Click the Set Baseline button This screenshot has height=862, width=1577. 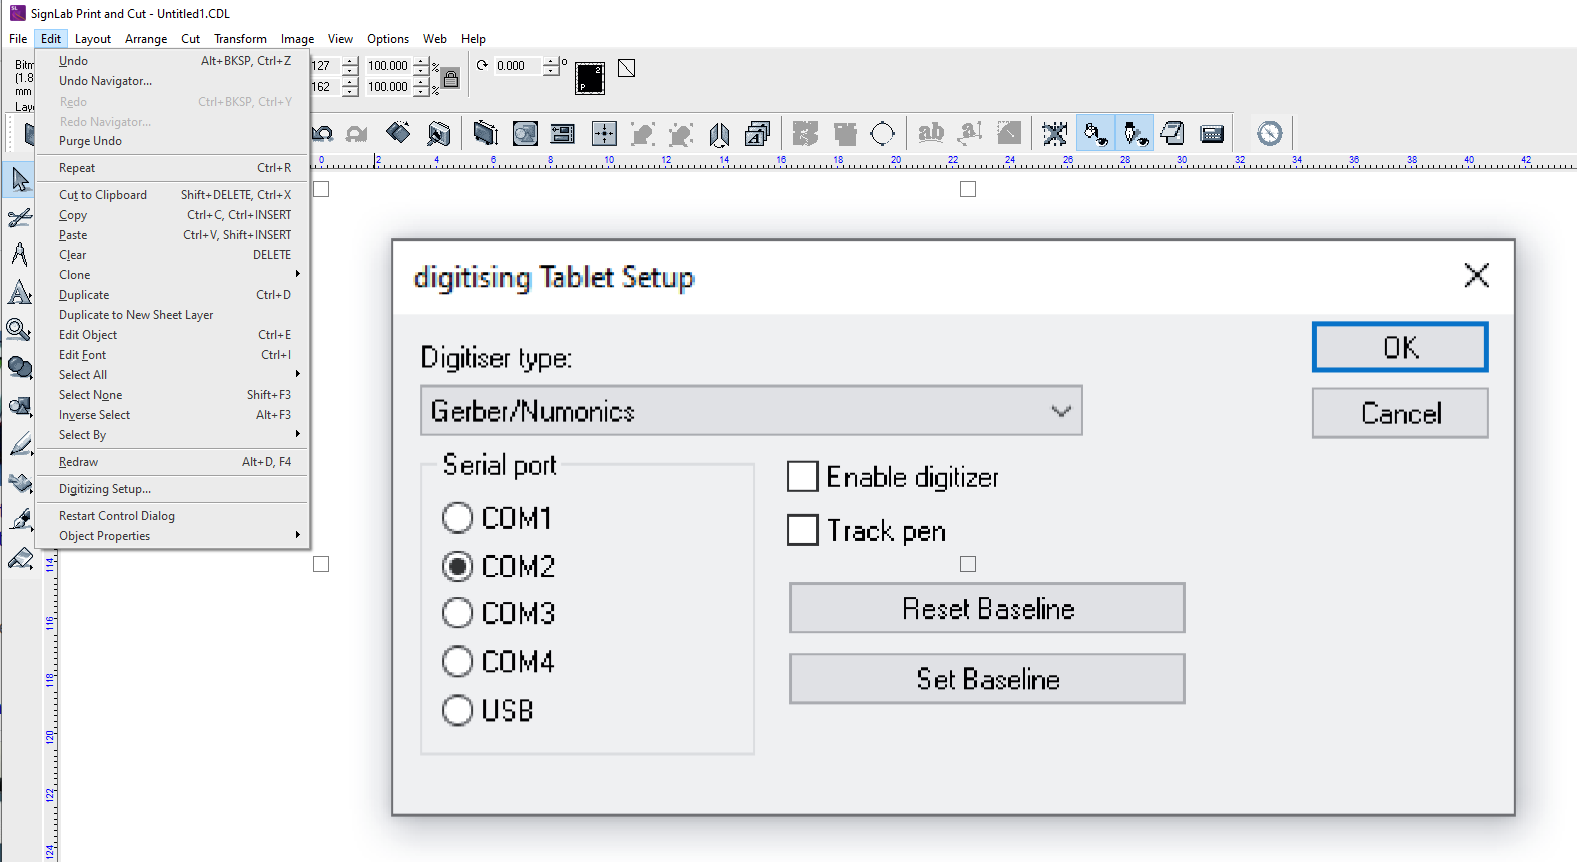(x=987, y=679)
